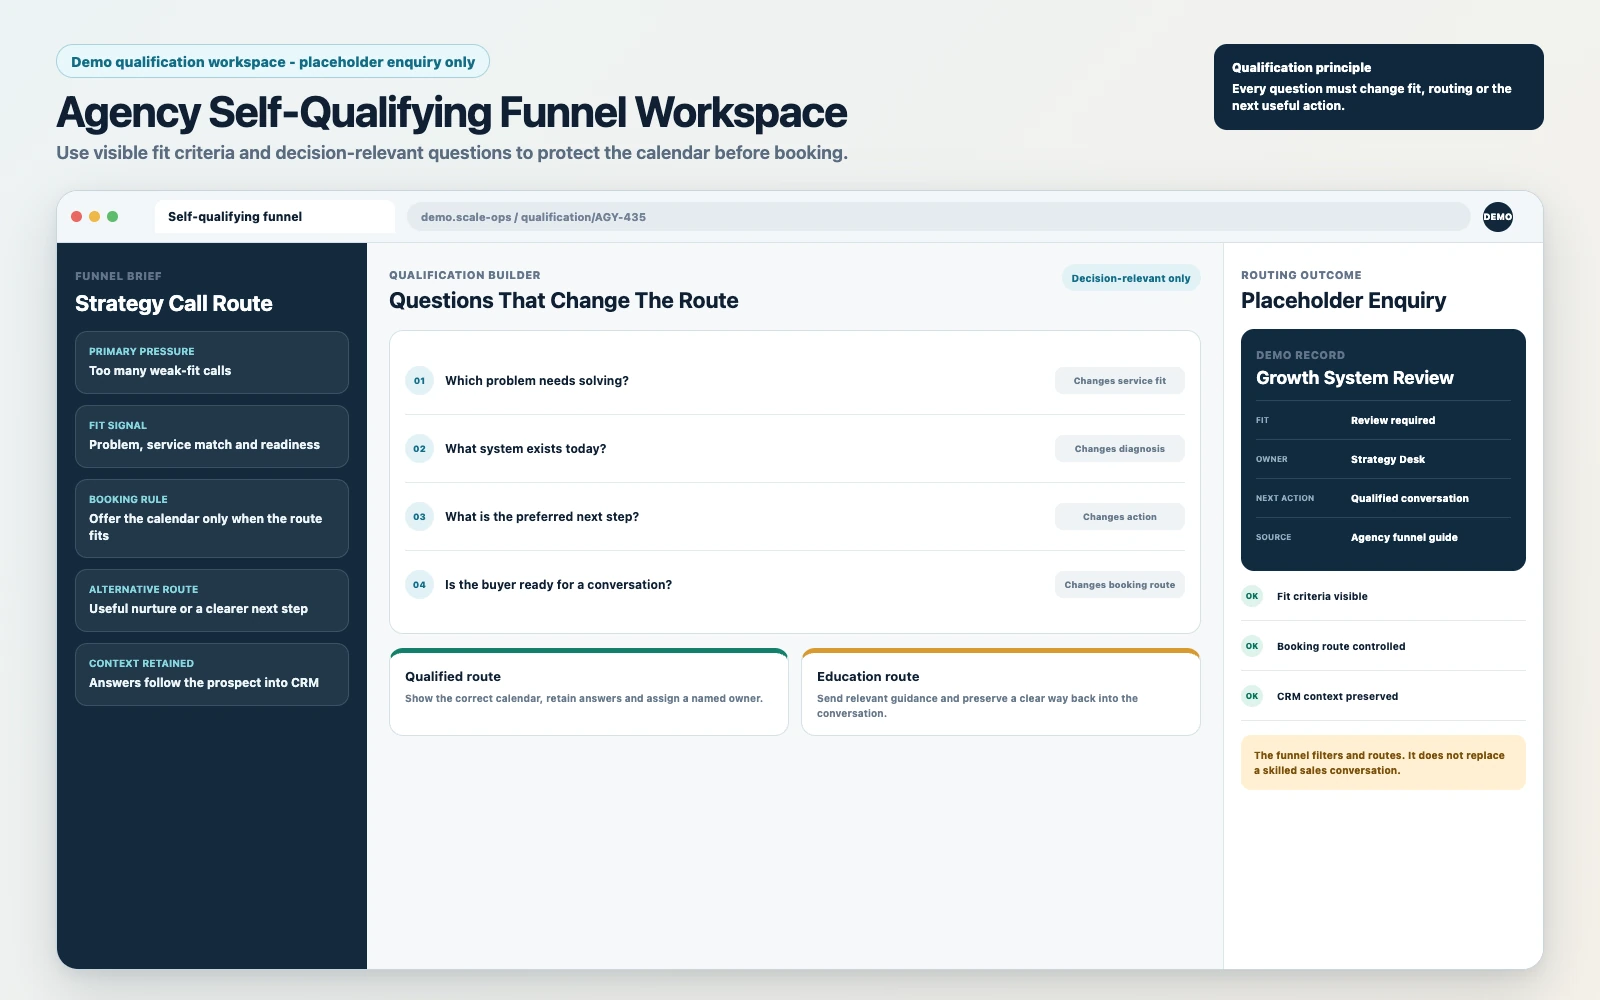Click the 'Growth System Review' record title

coord(1355,378)
